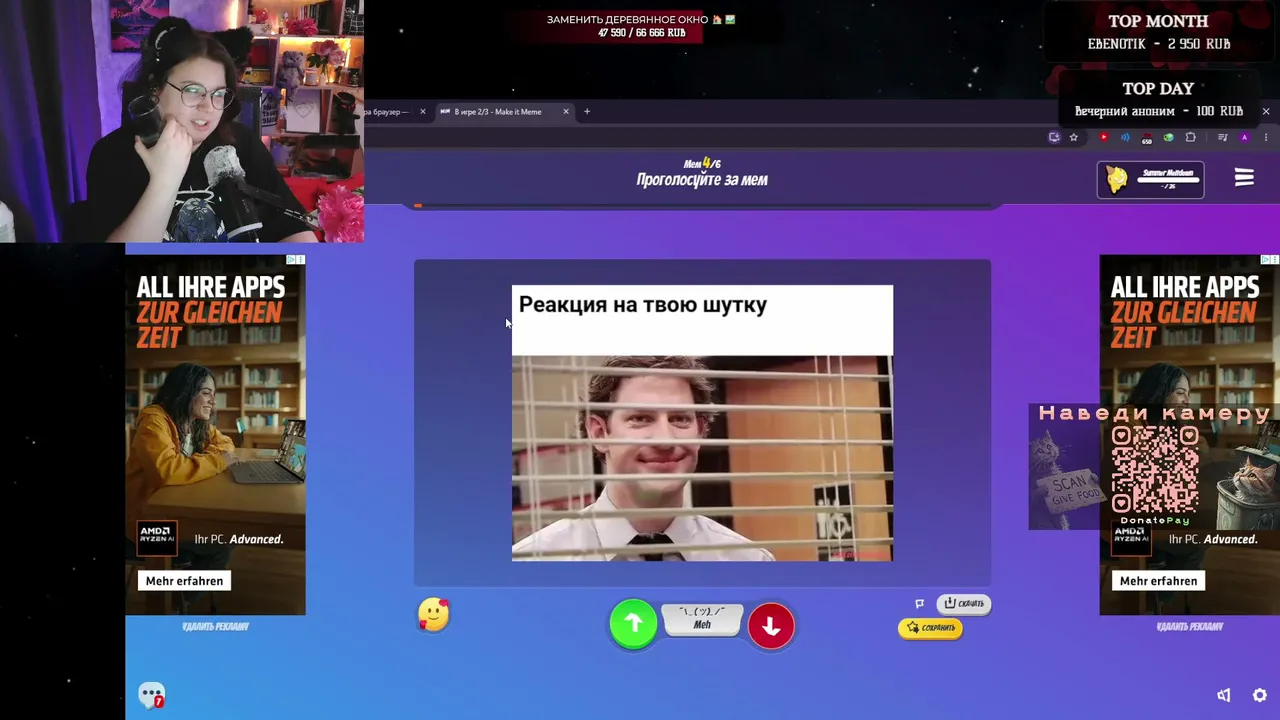1280x720 pixels.
Task: Open a new browser tab
Action: click(x=587, y=112)
